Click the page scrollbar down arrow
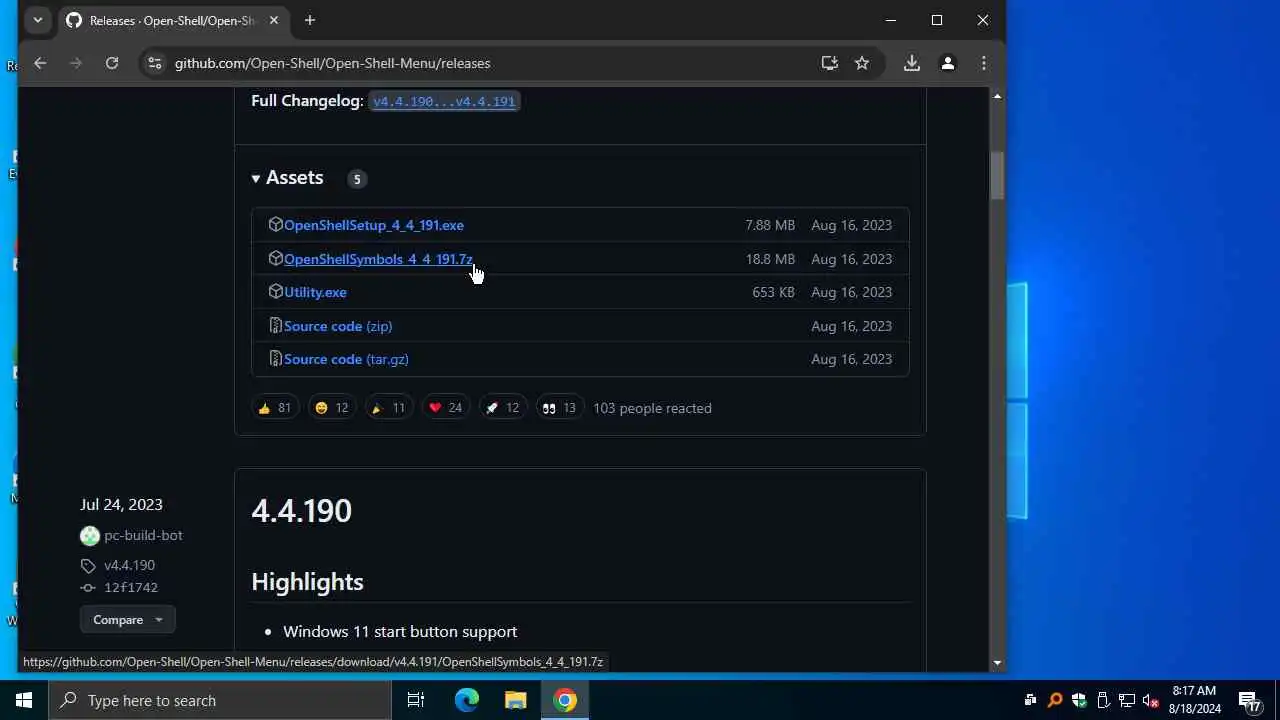Viewport: 1280px width, 720px height. [x=997, y=663]
